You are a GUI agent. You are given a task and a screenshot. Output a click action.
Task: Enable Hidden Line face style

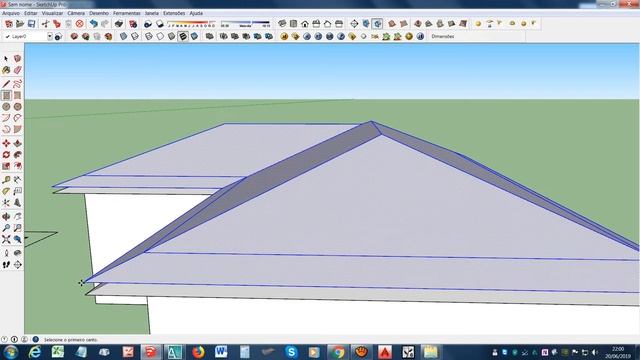coord(160,36)
